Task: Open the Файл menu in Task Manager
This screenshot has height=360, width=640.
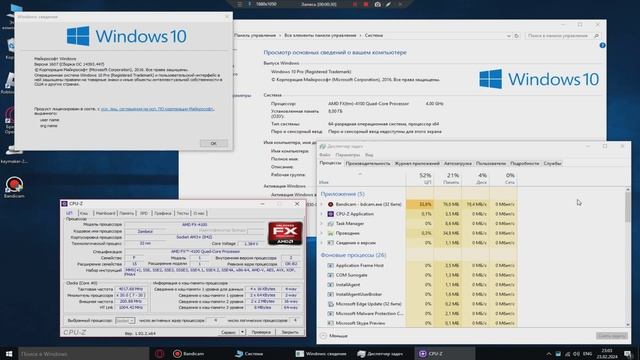Action: tap(325, 155)
